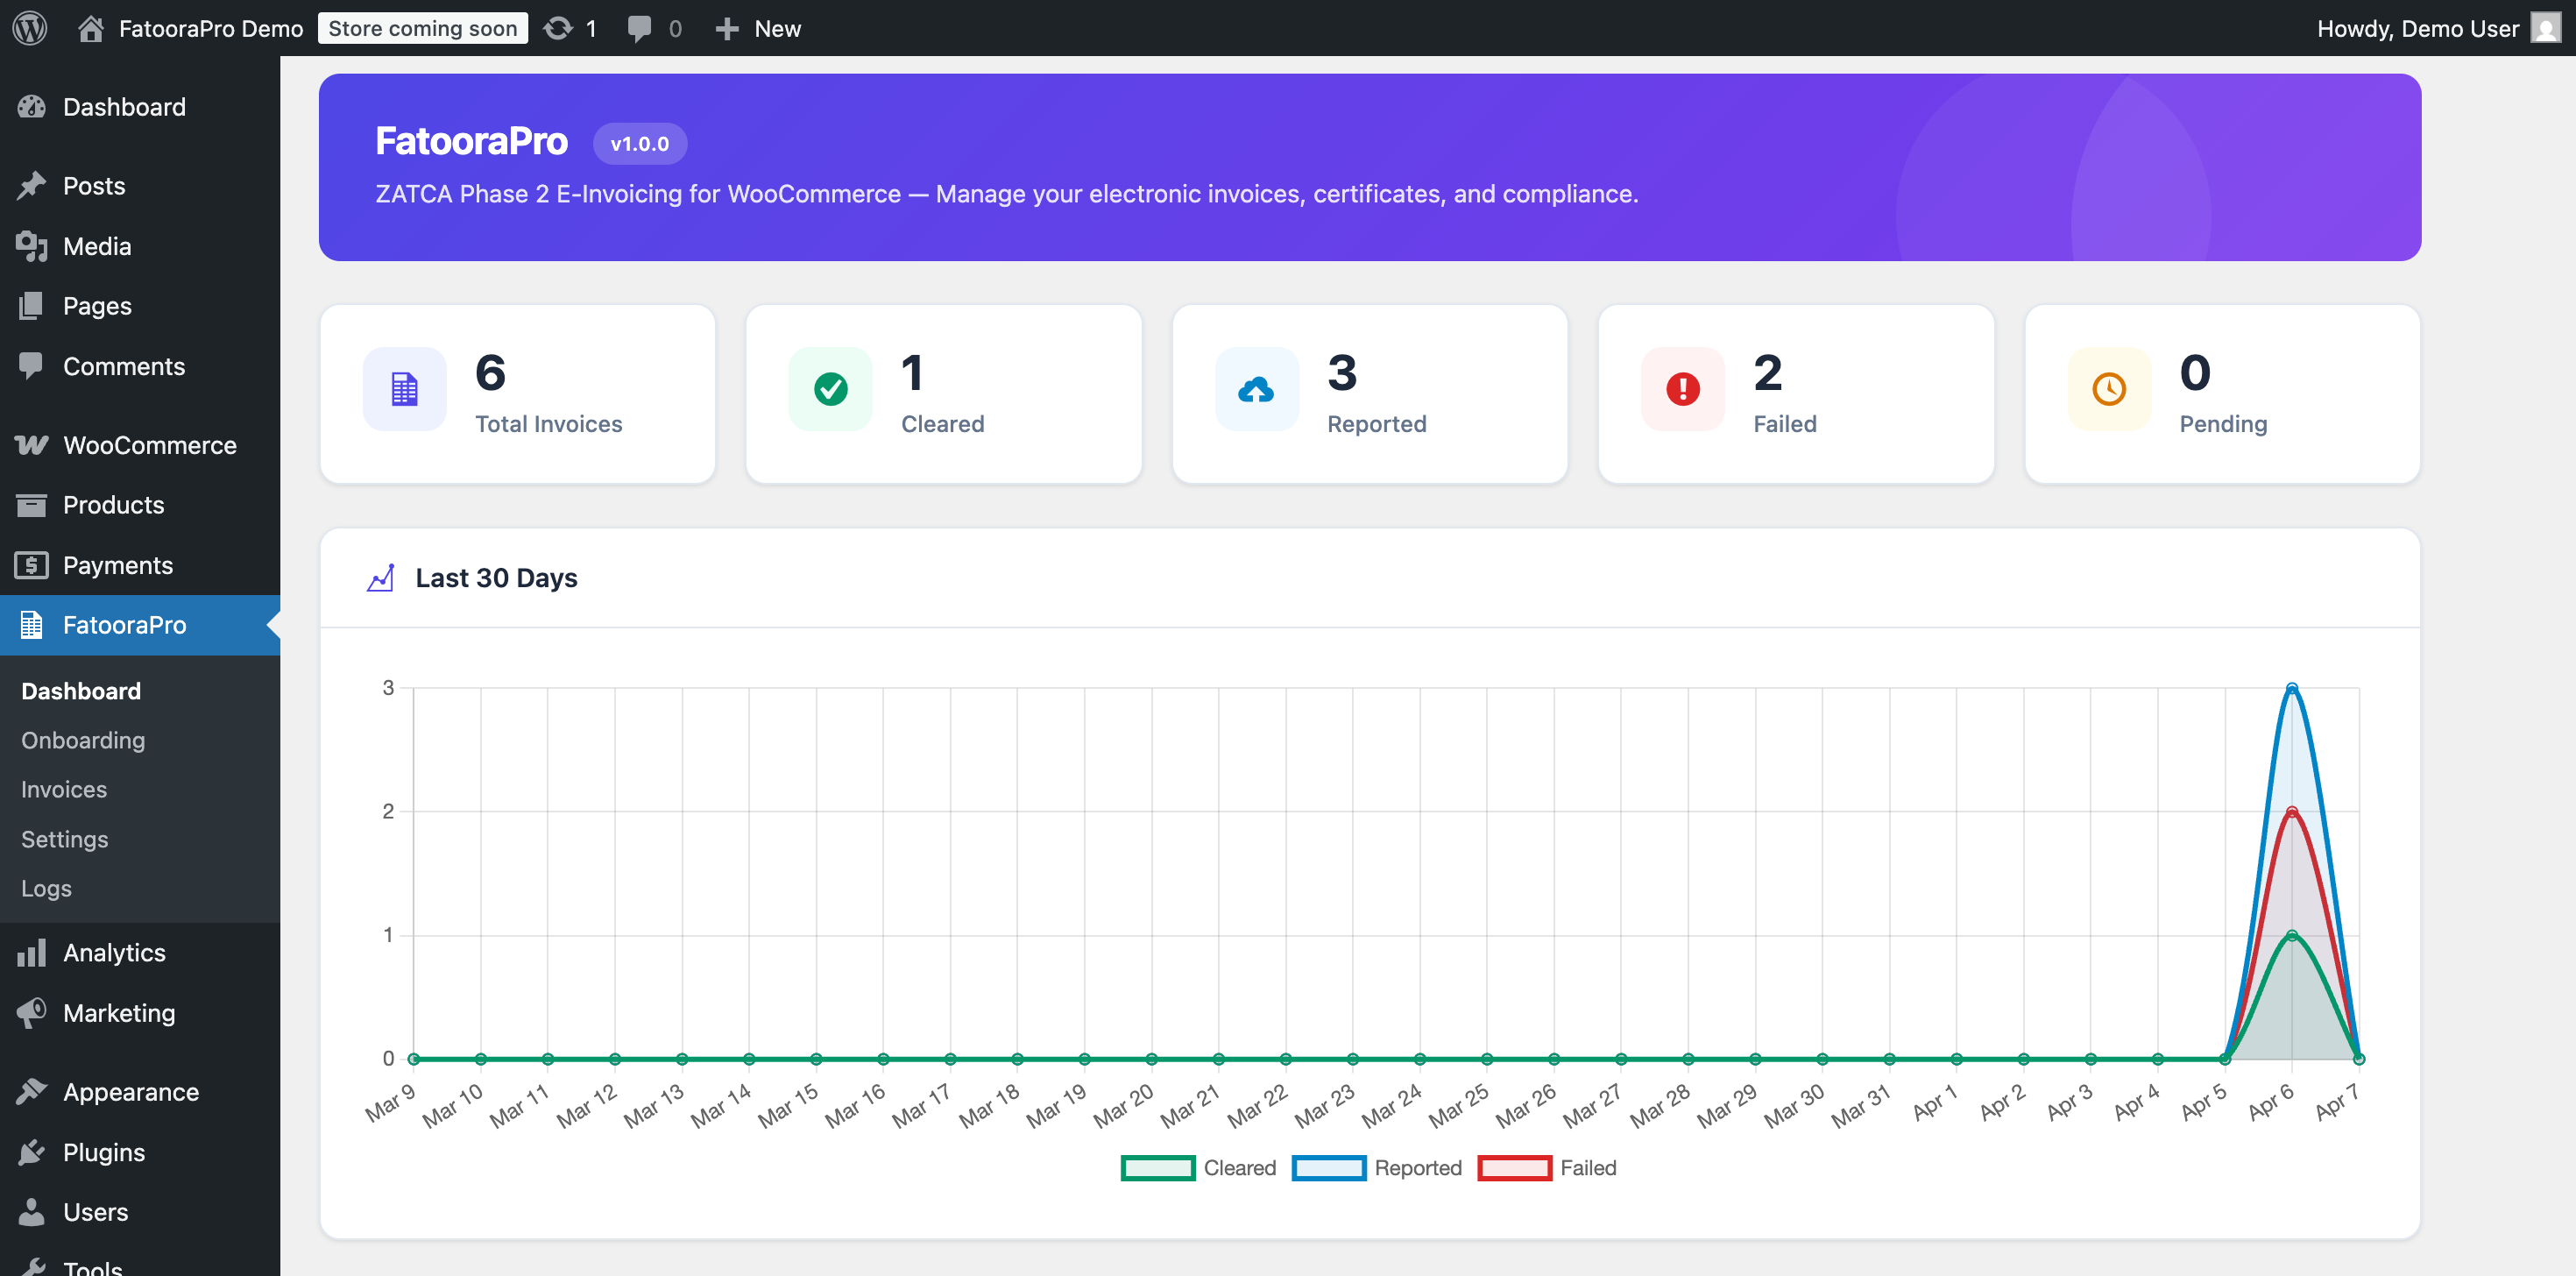This screenshot has width=2576, height=1276.
Task: Click the plus icon next to New
Action: [x=727, y=29]
